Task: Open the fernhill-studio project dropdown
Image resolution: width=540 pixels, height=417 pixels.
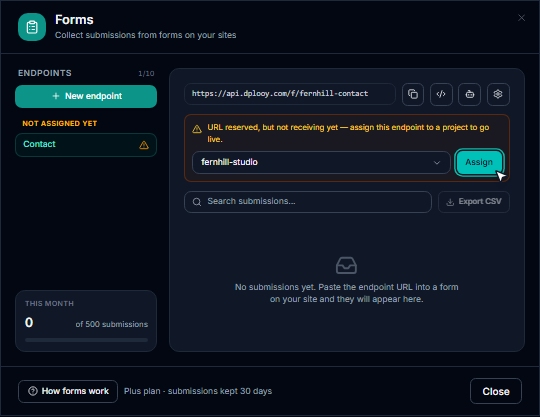Action: [x=321, y=162]
